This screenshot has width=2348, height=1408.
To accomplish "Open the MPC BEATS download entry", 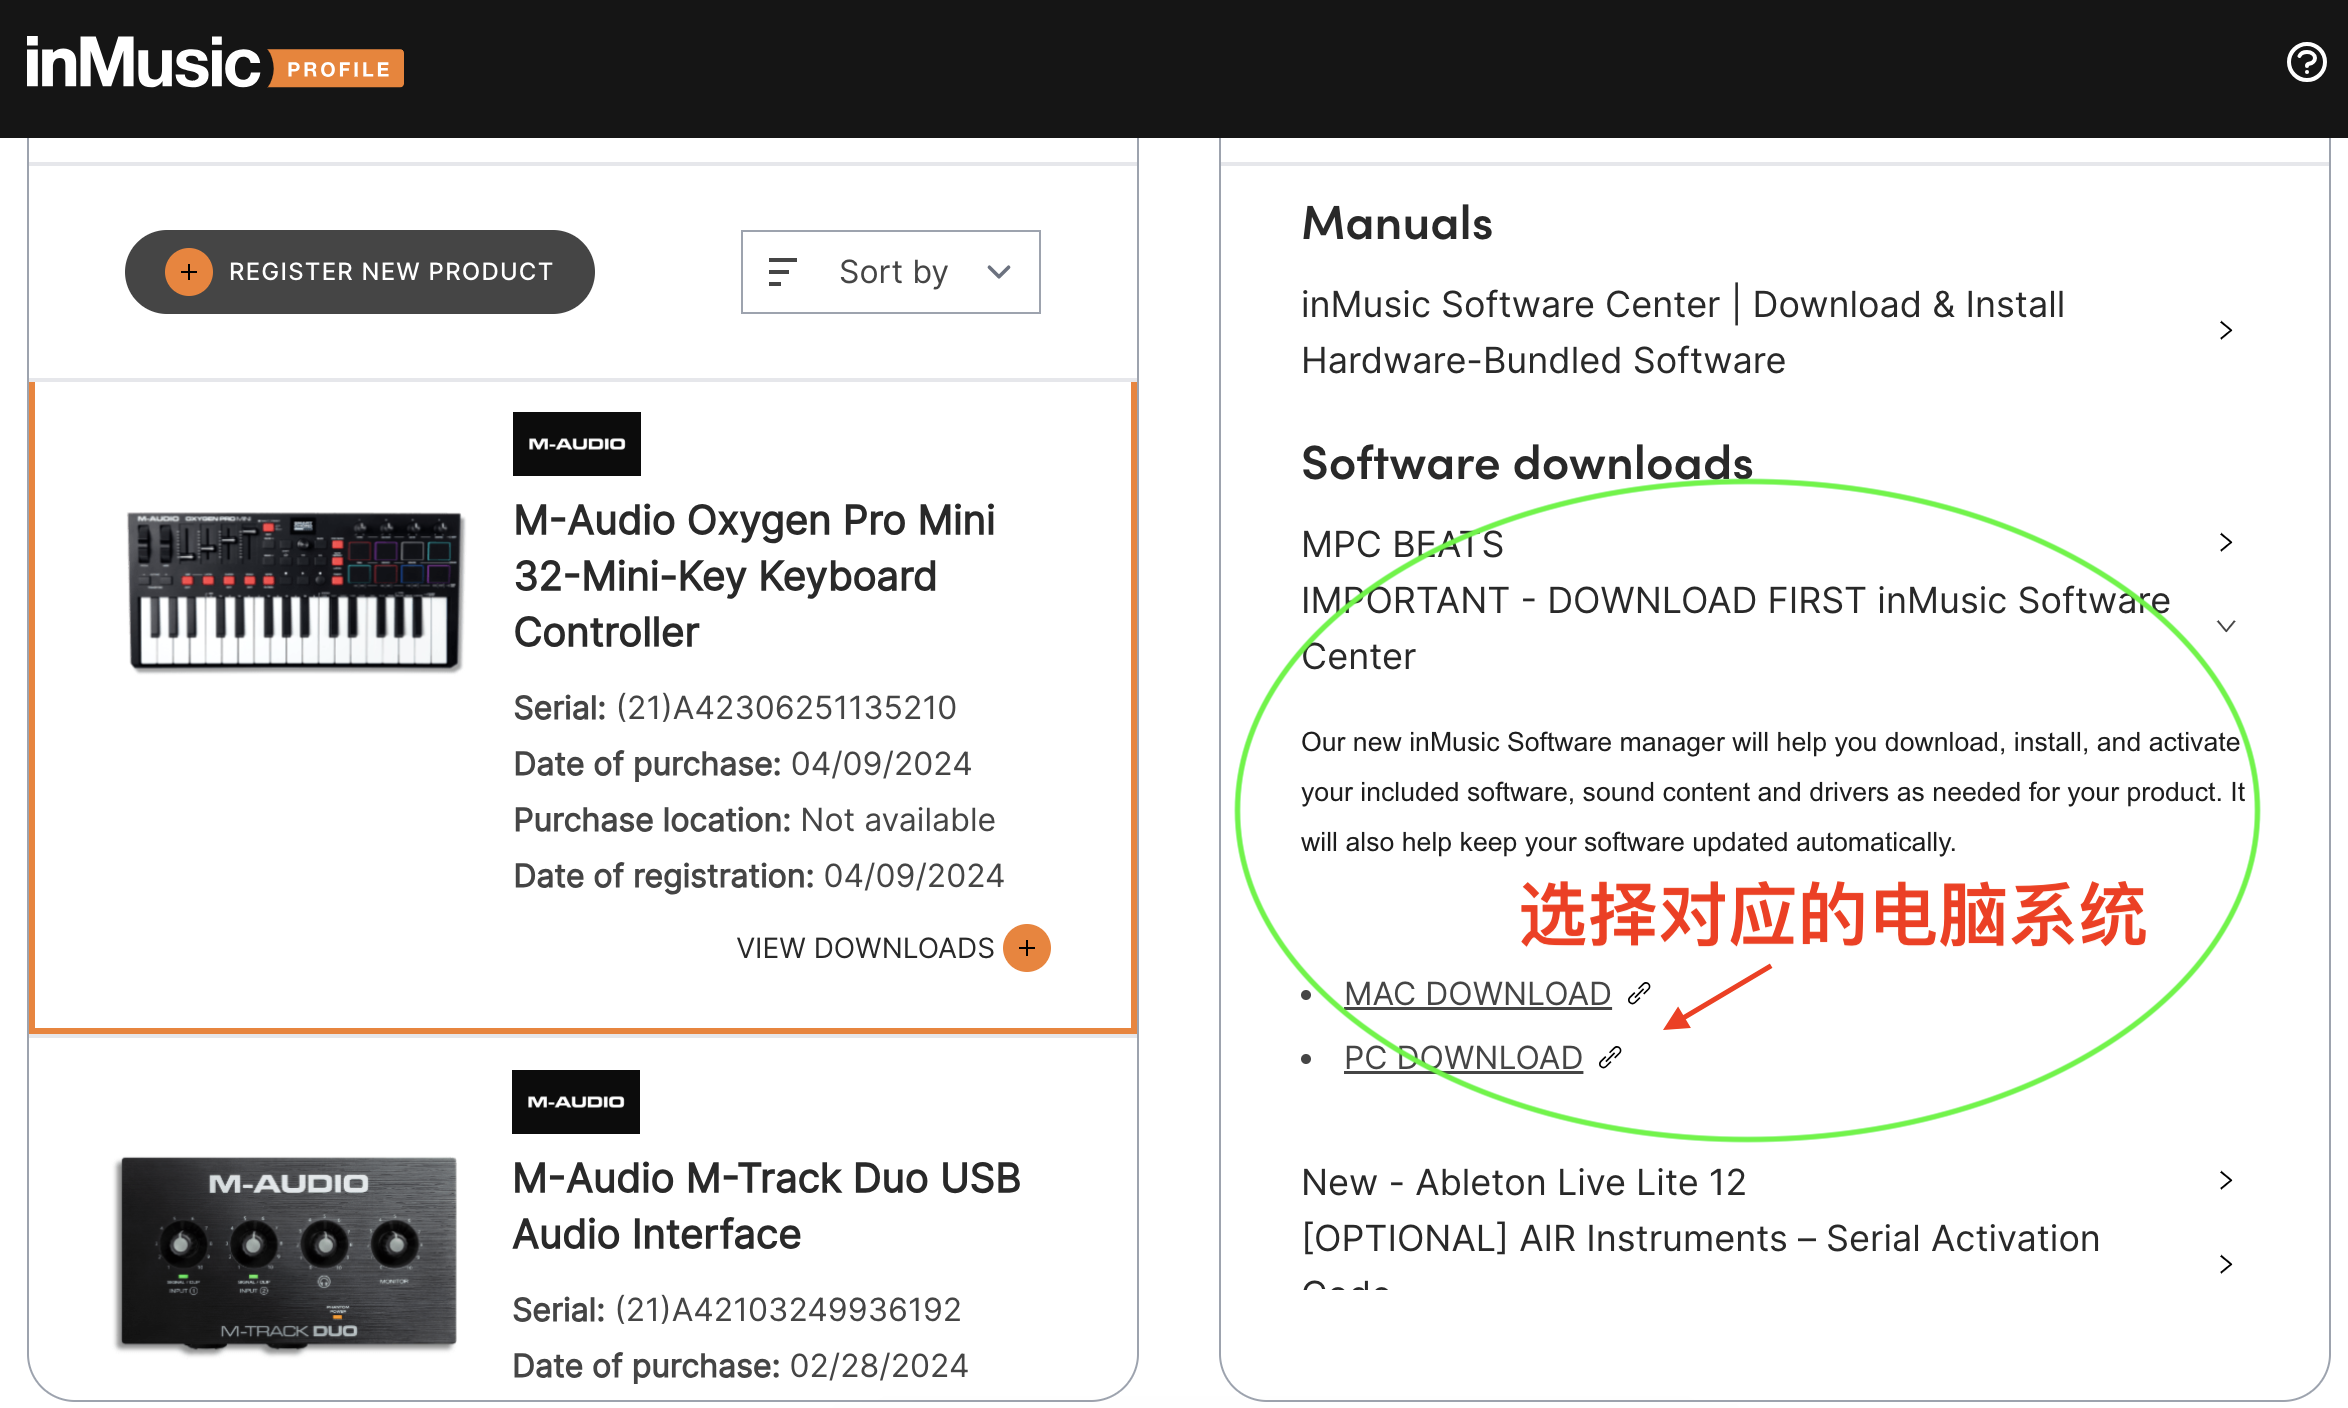I will point(1403,544).
